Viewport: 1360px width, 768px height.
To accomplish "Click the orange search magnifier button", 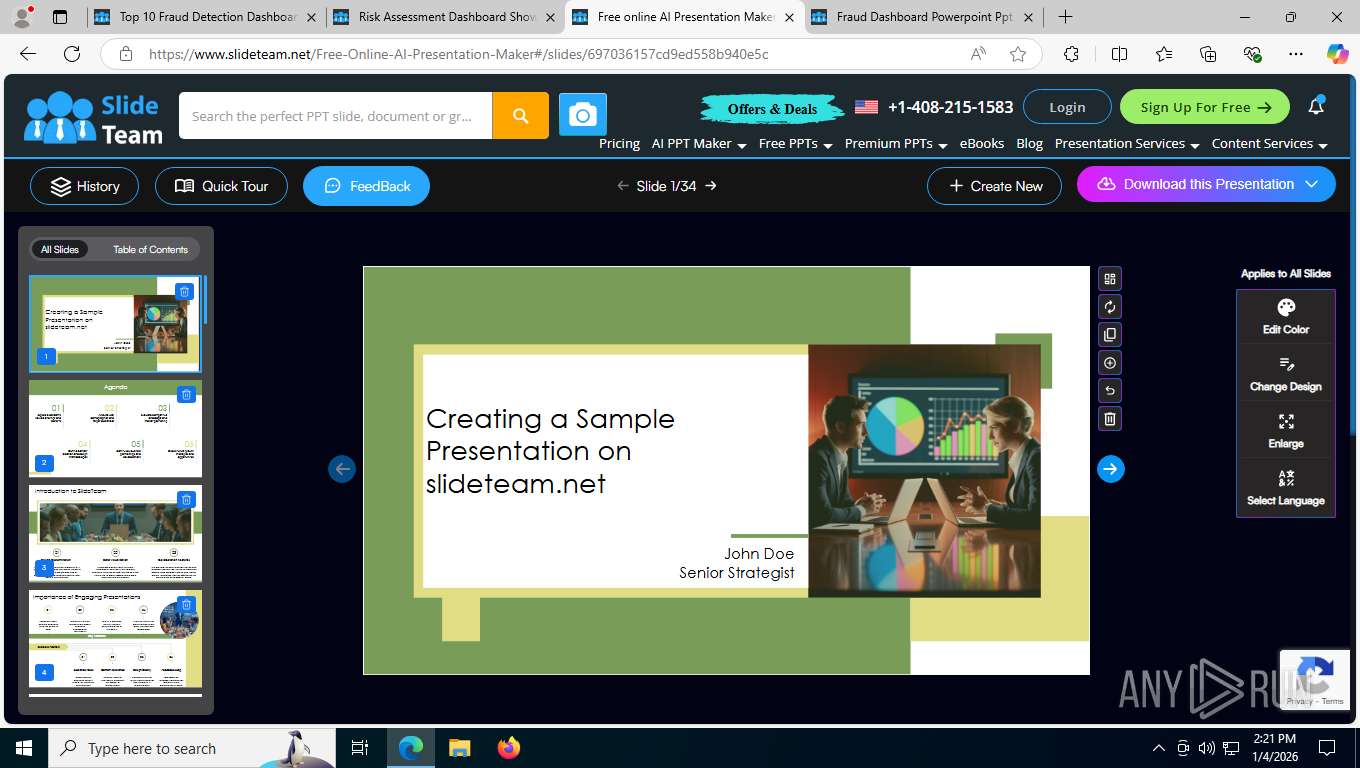I will coord(520,116).
